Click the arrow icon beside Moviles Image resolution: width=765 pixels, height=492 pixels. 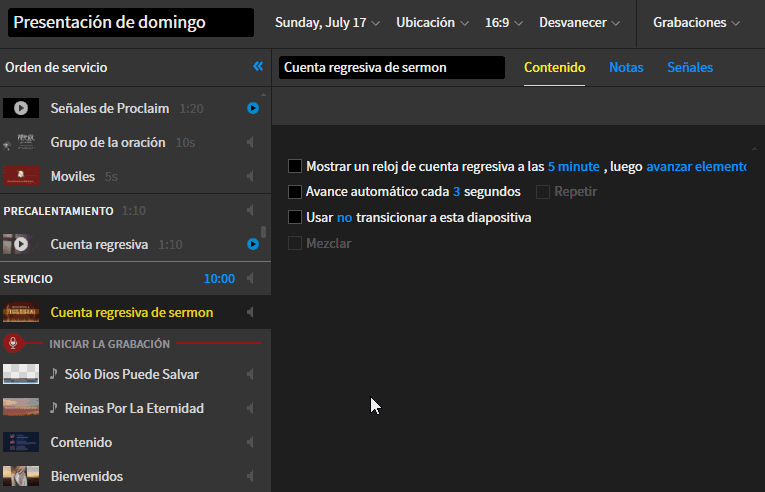(x=250, y=176)
